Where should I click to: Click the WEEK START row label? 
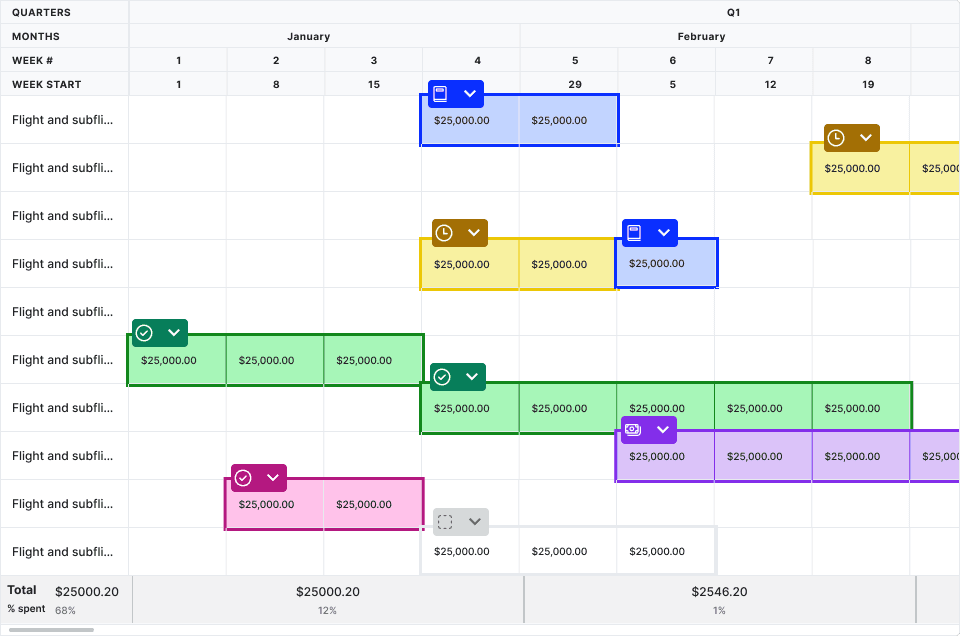click(x=47, y=84)
